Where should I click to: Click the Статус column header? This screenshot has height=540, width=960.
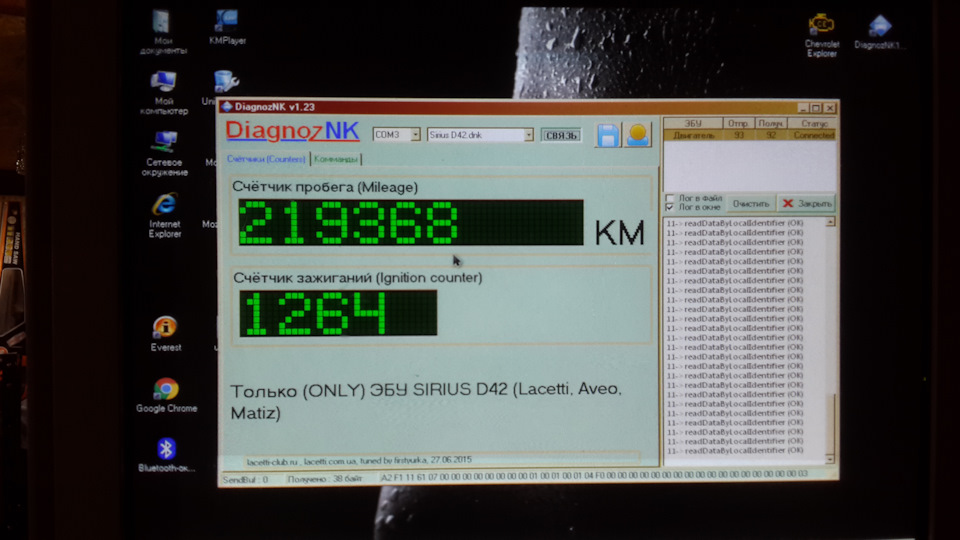pyautogui.click(x=812, y=124)
